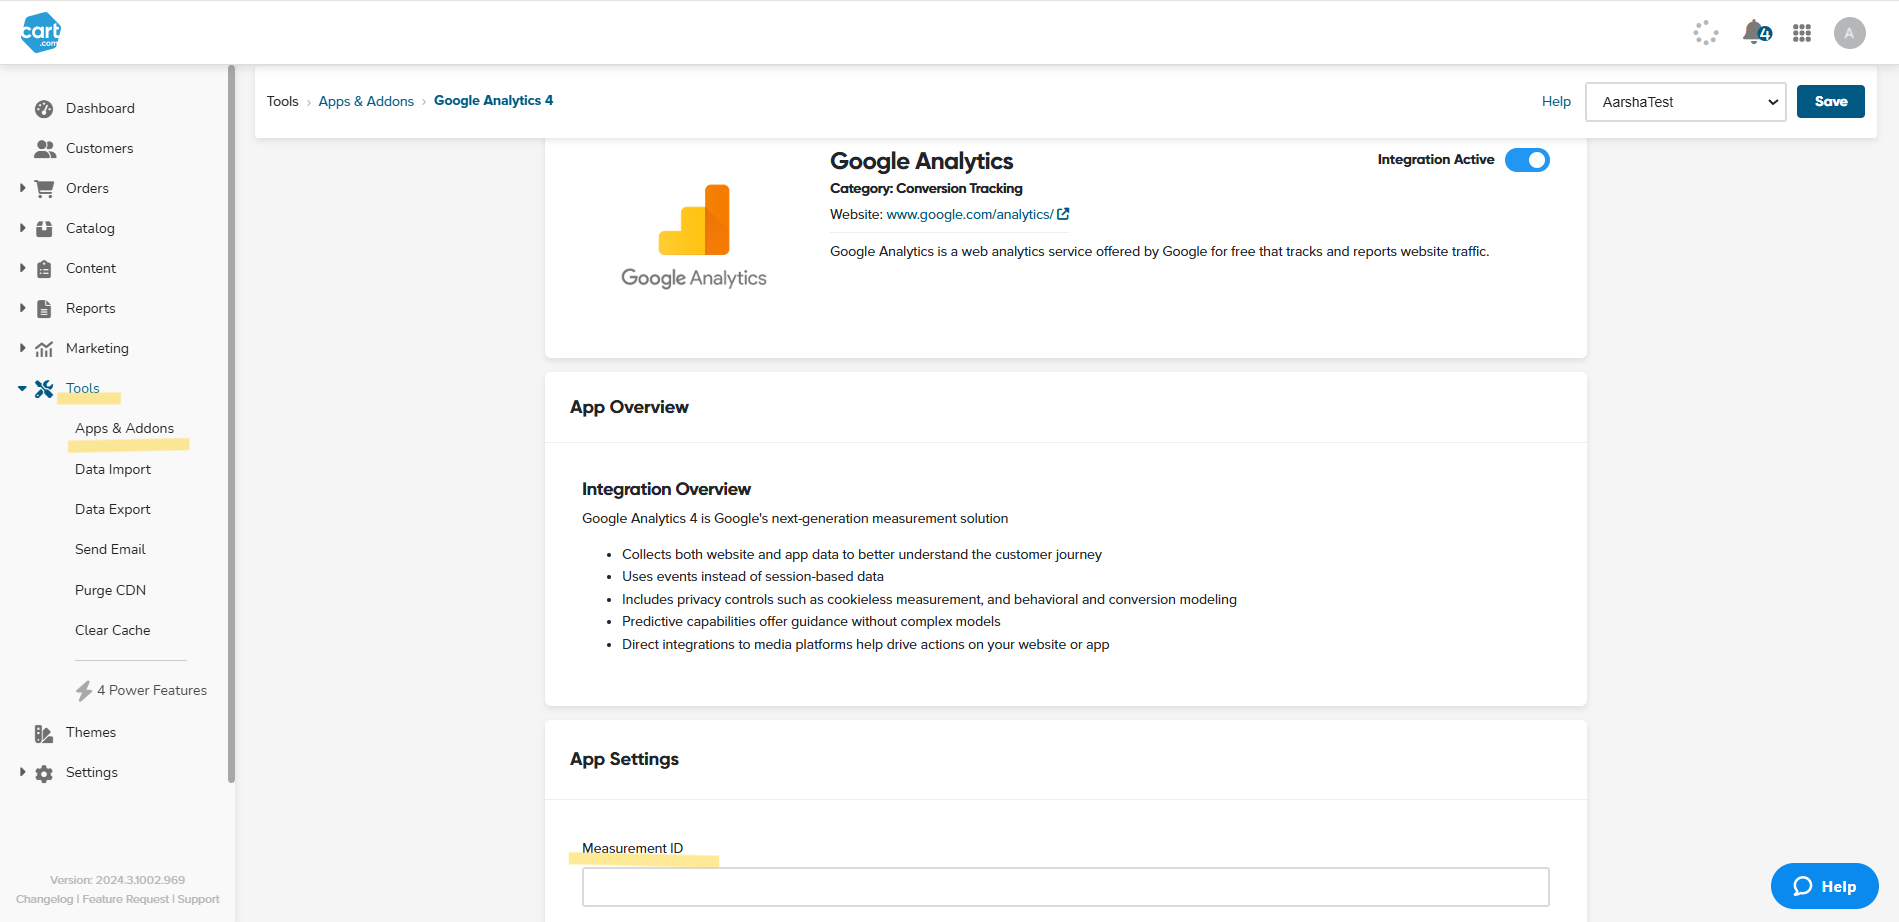The width and height of the screenshot is (1899, 922).
Task: Click the Customers people icon
Action: click(45, 149)
